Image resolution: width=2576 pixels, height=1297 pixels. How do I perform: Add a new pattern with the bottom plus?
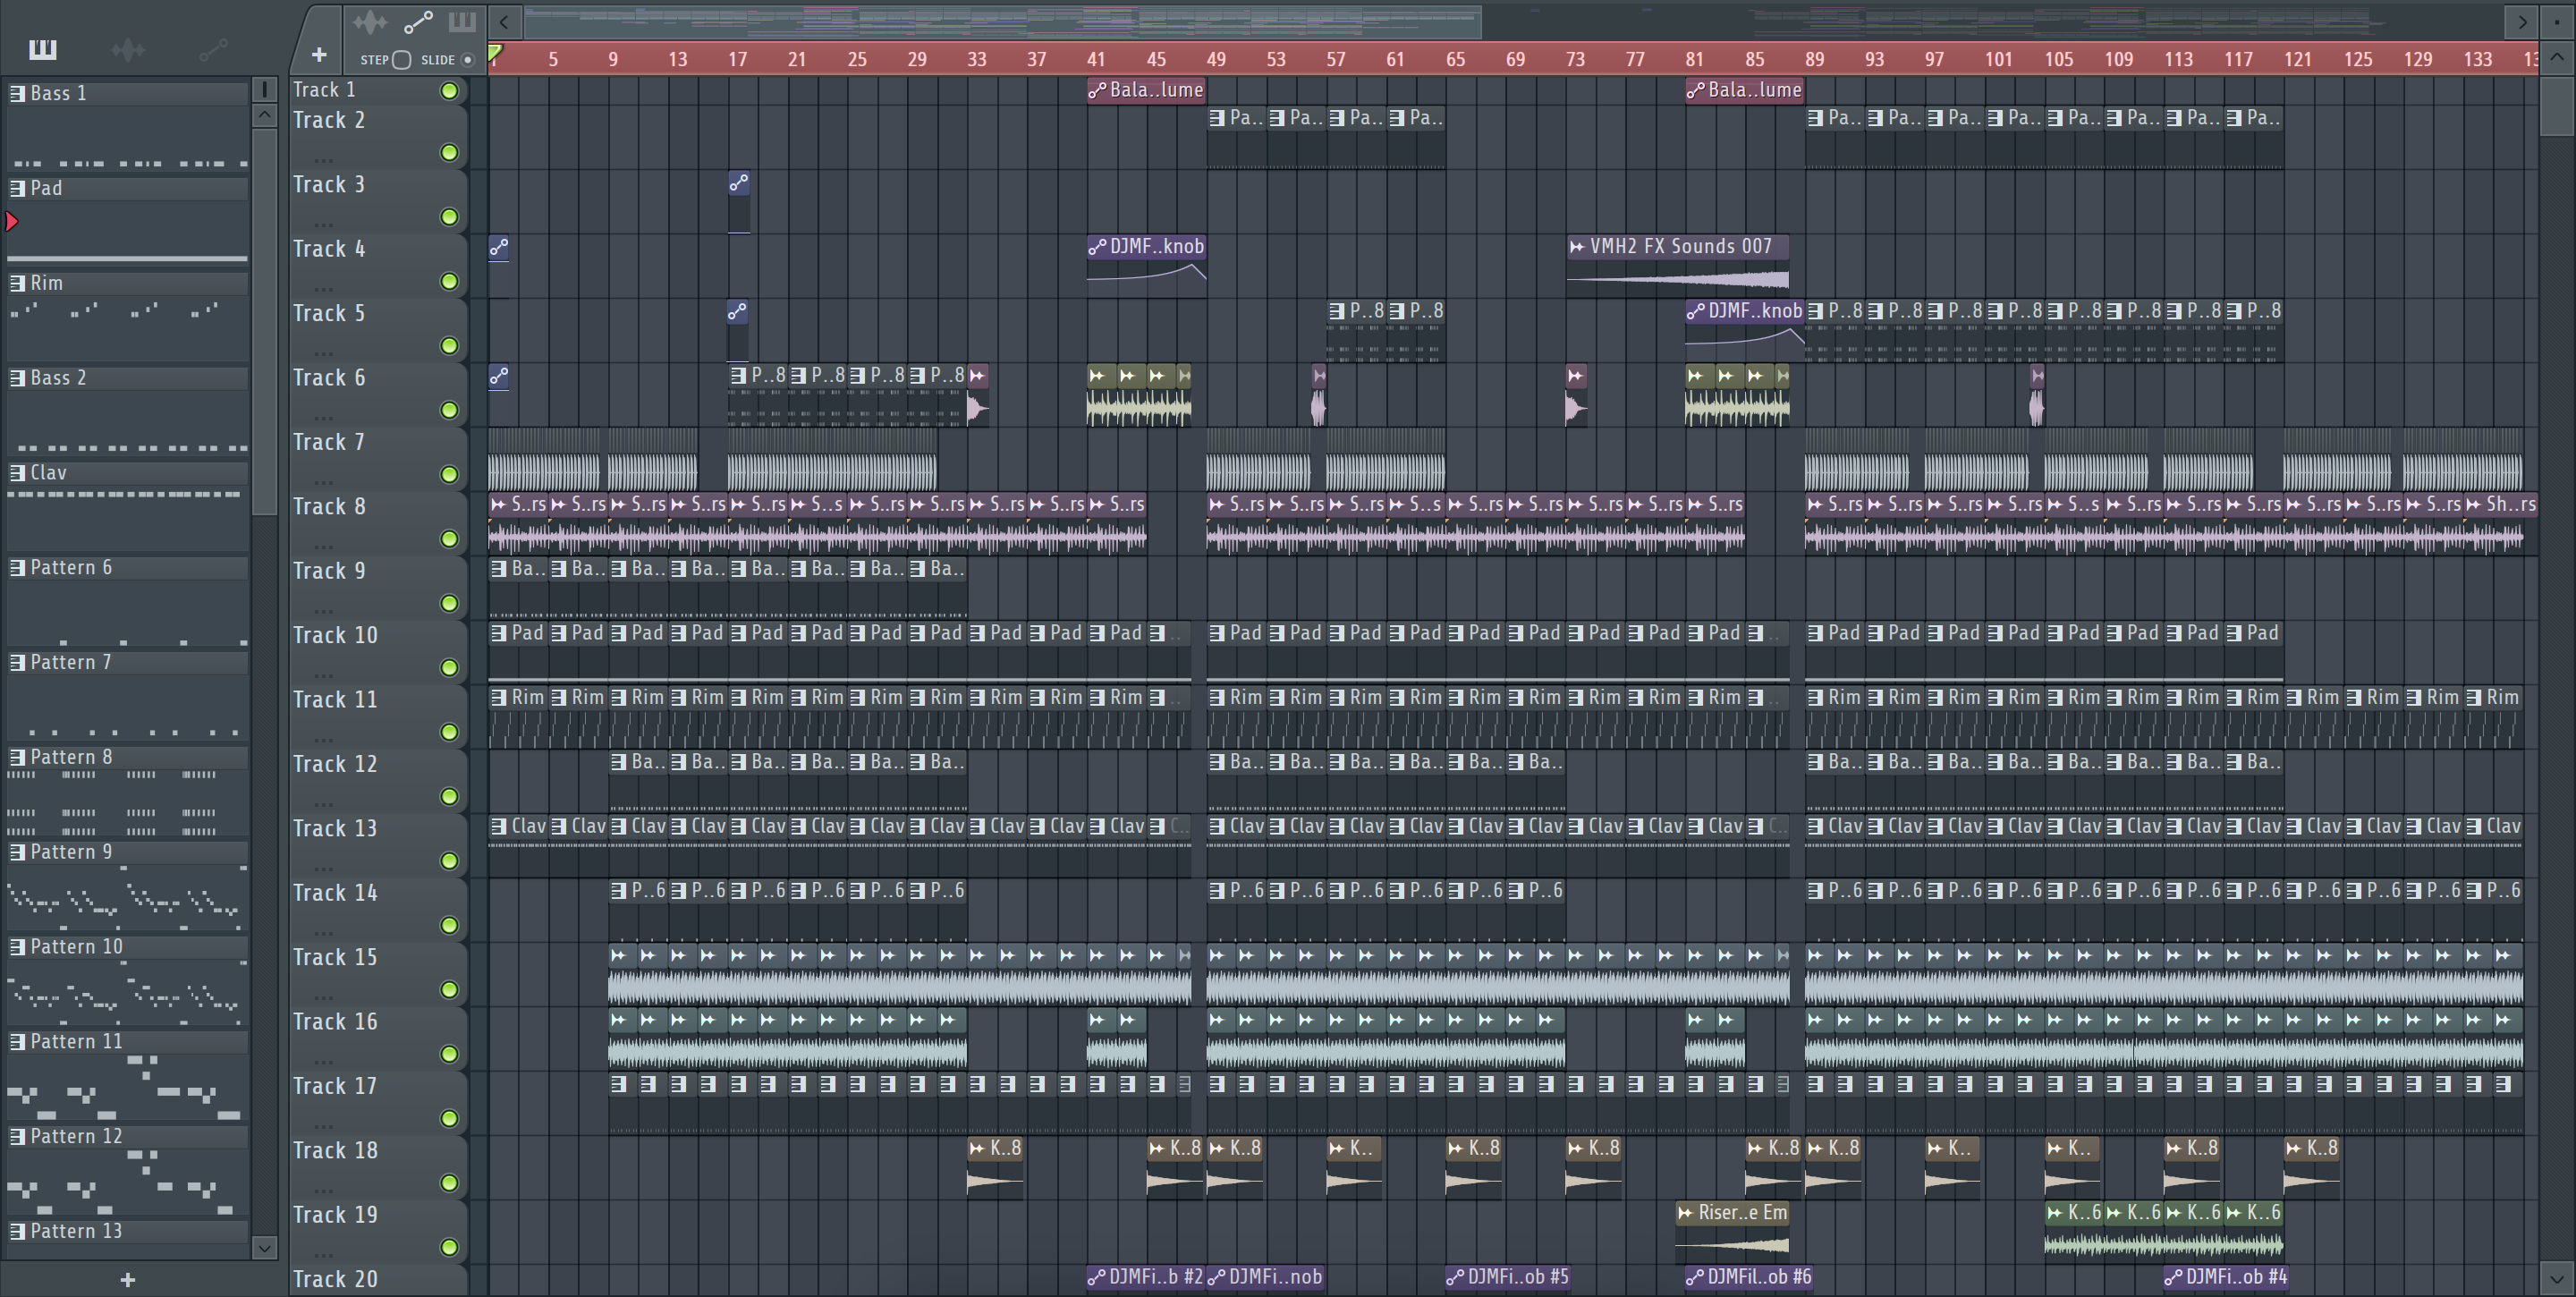click(127, 1280)
